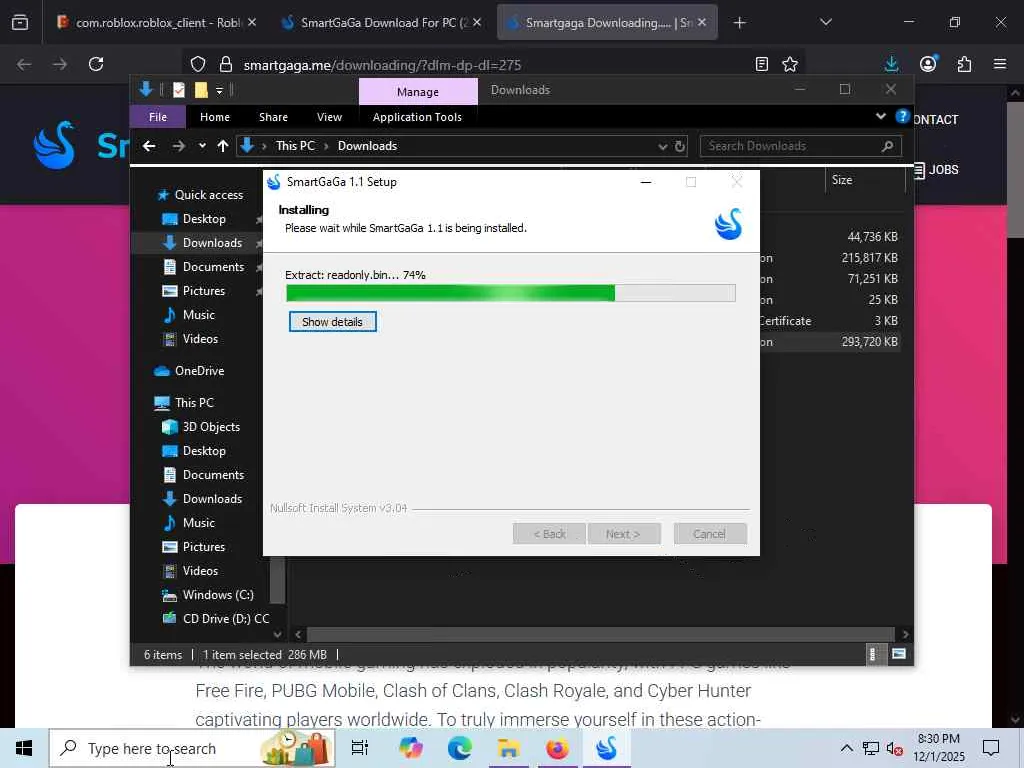Screen dimensions: 1024x768
Task: Select Windows (C:) drive
Action: click(217, 594)
